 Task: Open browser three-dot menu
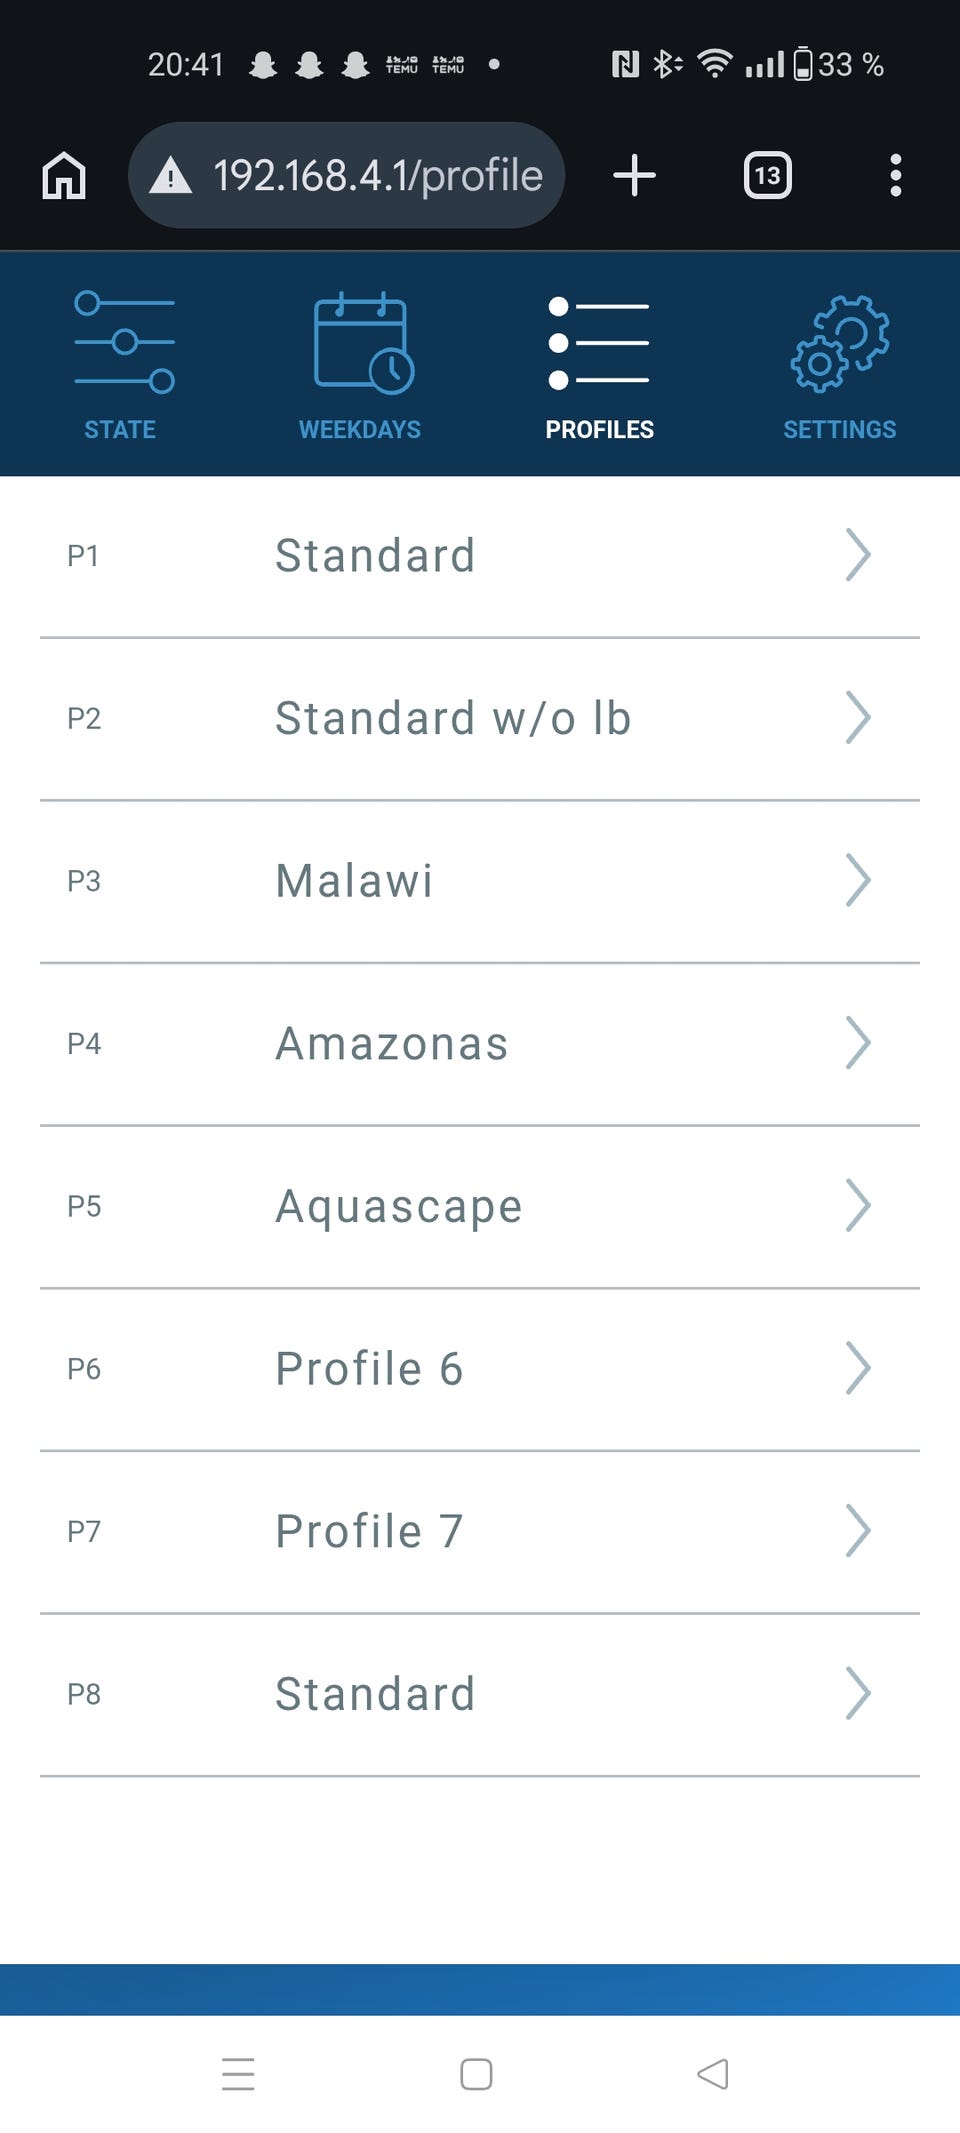(x=895, y=176)
